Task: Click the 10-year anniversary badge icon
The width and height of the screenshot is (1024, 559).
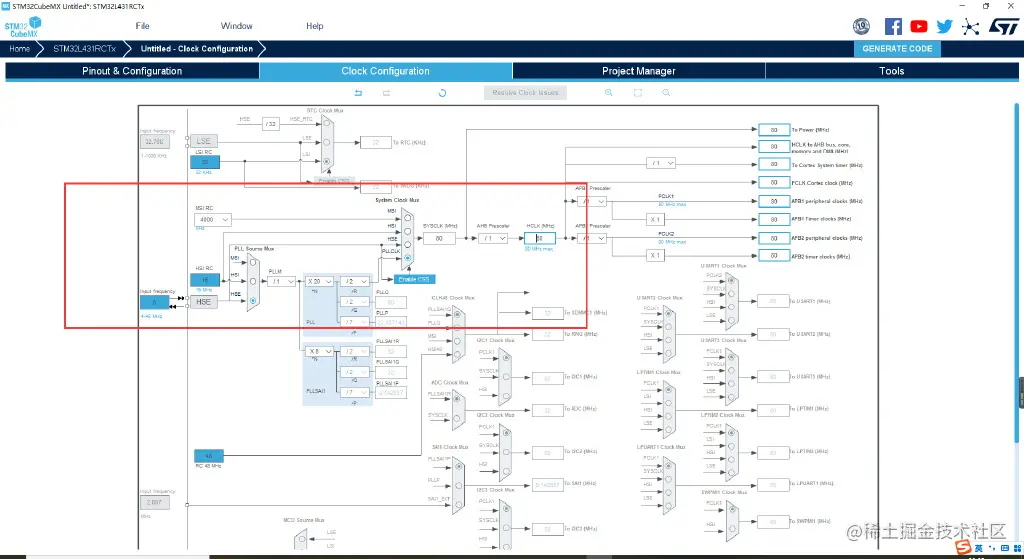Action: pos(861,26)
